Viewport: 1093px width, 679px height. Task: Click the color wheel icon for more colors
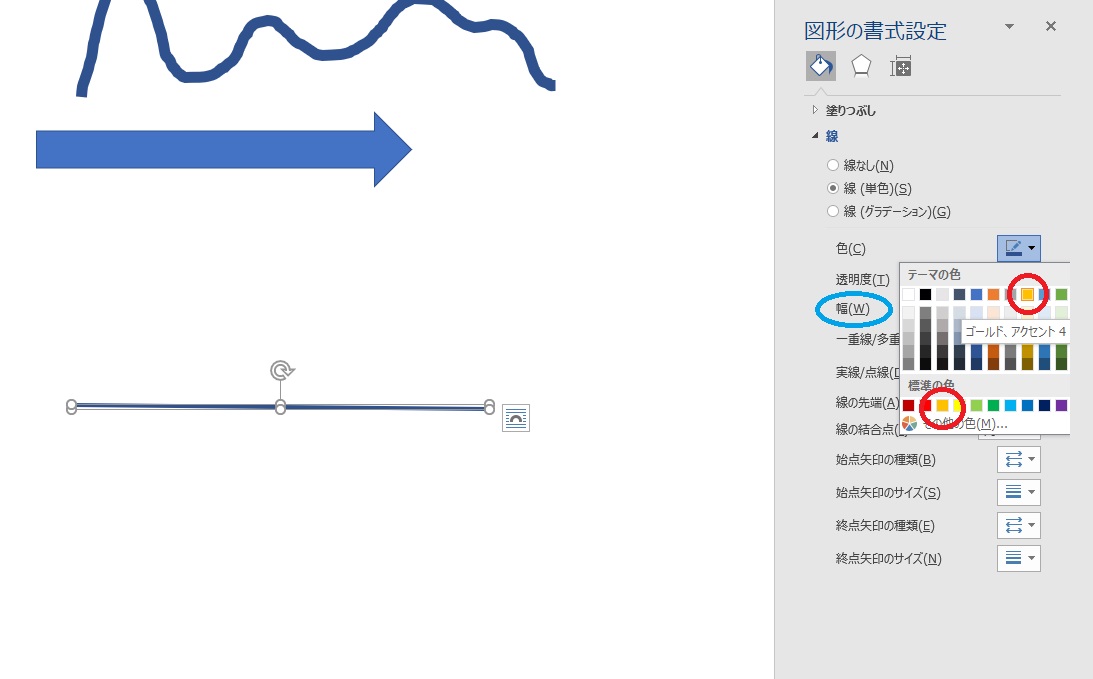pos(909,423)
